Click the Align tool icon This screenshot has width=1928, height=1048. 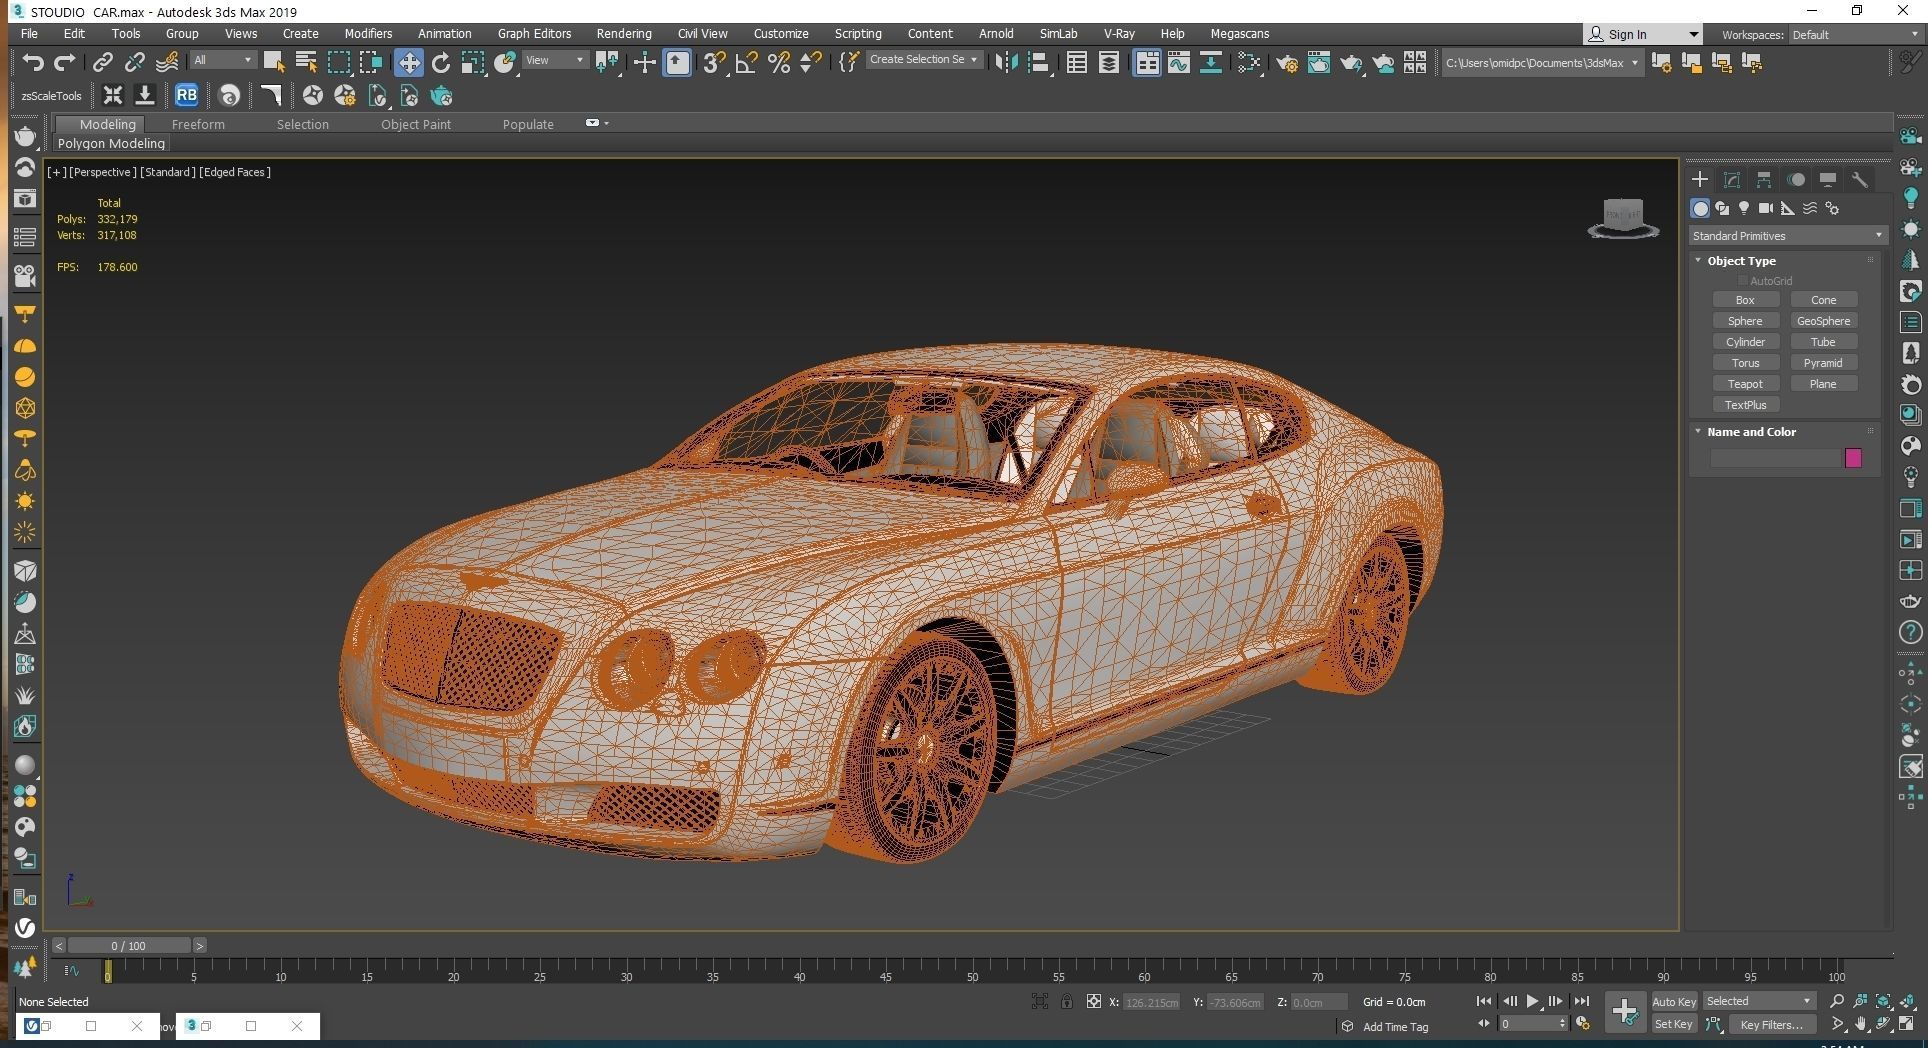pyautogui.click(x=1039, y=63)
